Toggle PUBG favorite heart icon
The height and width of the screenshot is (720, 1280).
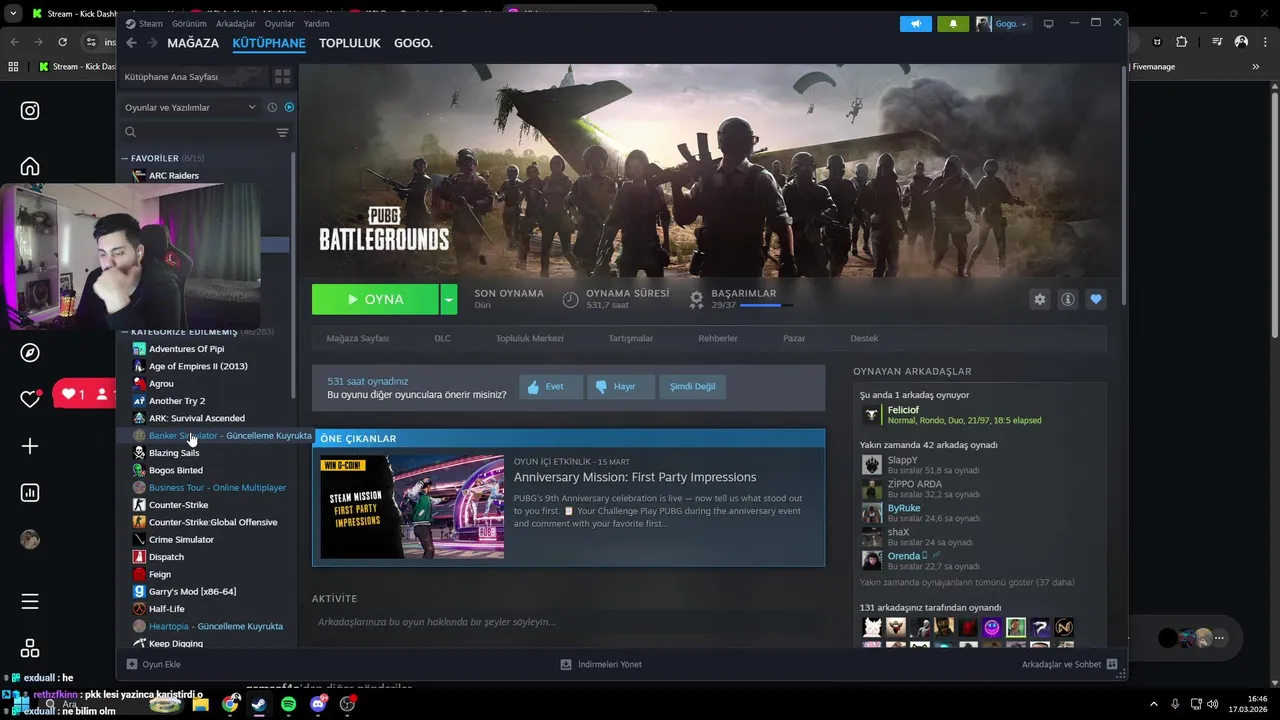point(1096,299)
